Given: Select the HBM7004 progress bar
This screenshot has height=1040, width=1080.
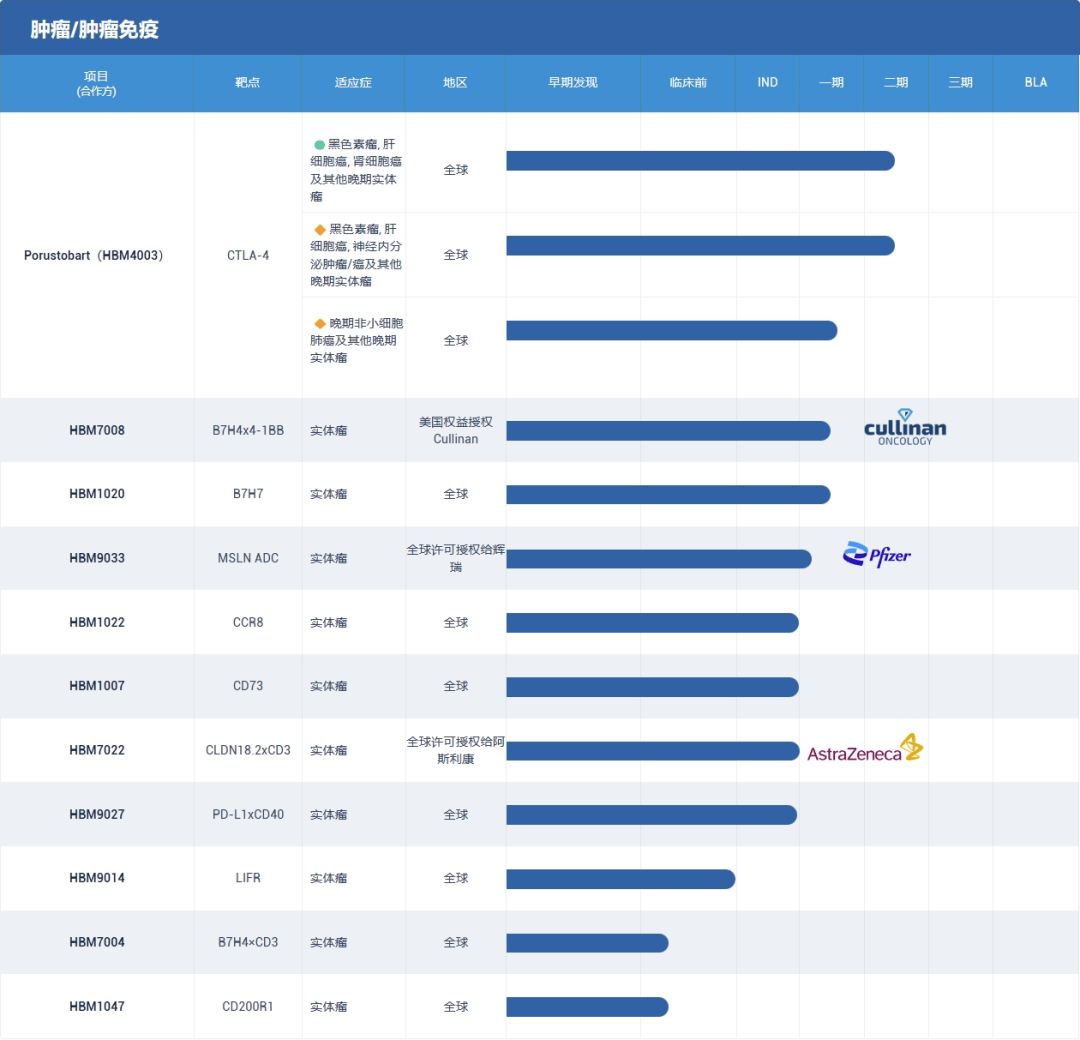Looking at the screenshot, I should coord(587,943).
